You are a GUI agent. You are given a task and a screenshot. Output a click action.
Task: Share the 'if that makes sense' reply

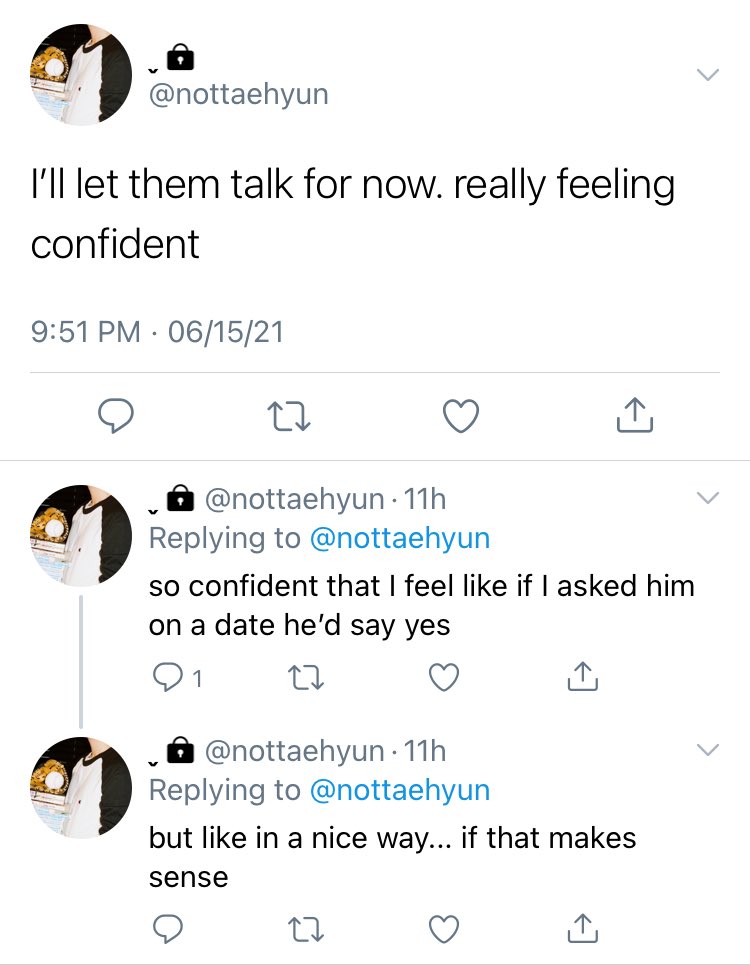coord(582,929)
